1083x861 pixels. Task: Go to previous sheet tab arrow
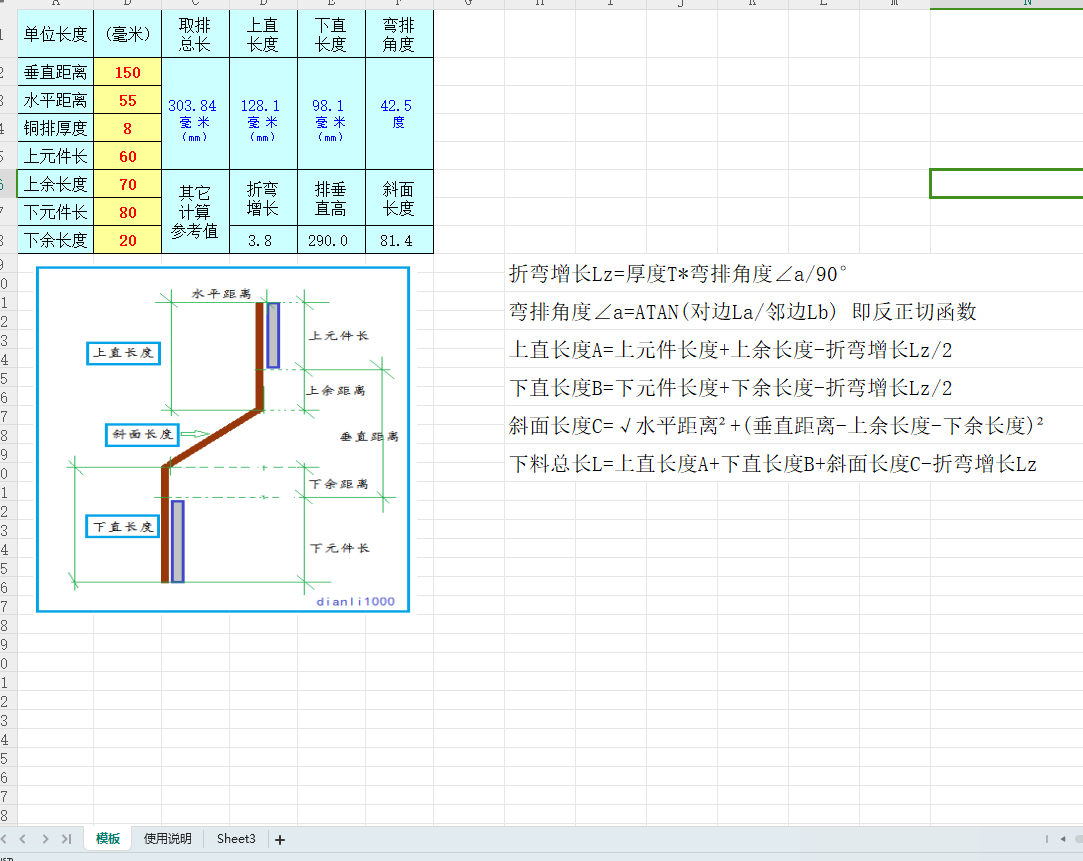point(23,839)
